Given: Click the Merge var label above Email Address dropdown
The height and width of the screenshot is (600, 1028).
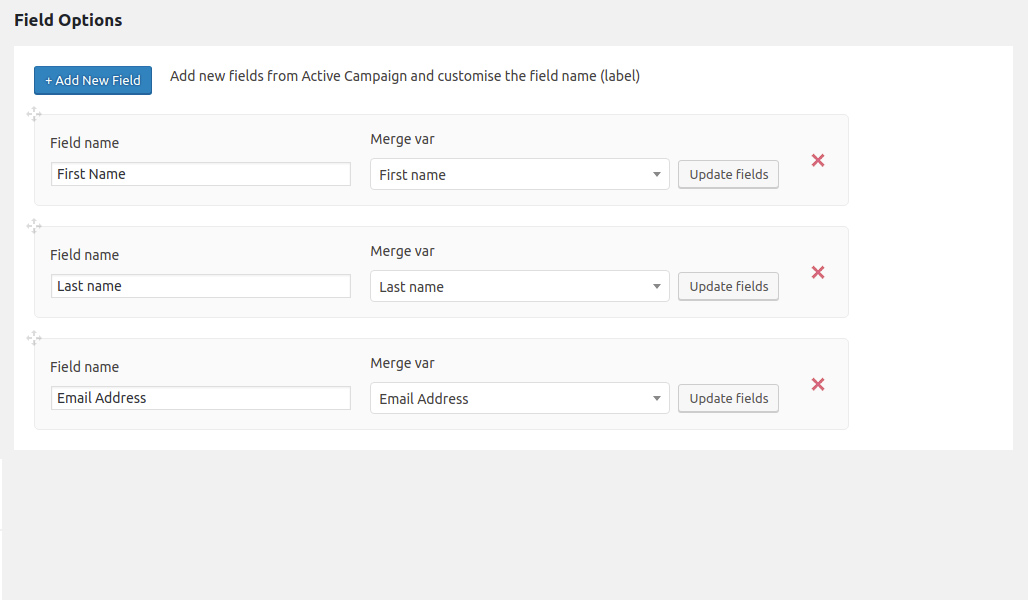Looking at the screenshot, I should [x=402, y=363].
